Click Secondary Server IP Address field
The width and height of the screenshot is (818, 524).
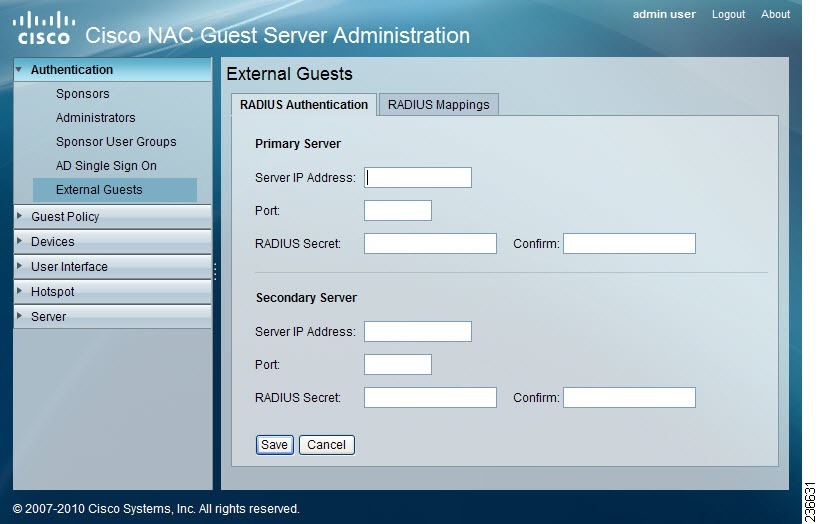(x=418, y=331)
